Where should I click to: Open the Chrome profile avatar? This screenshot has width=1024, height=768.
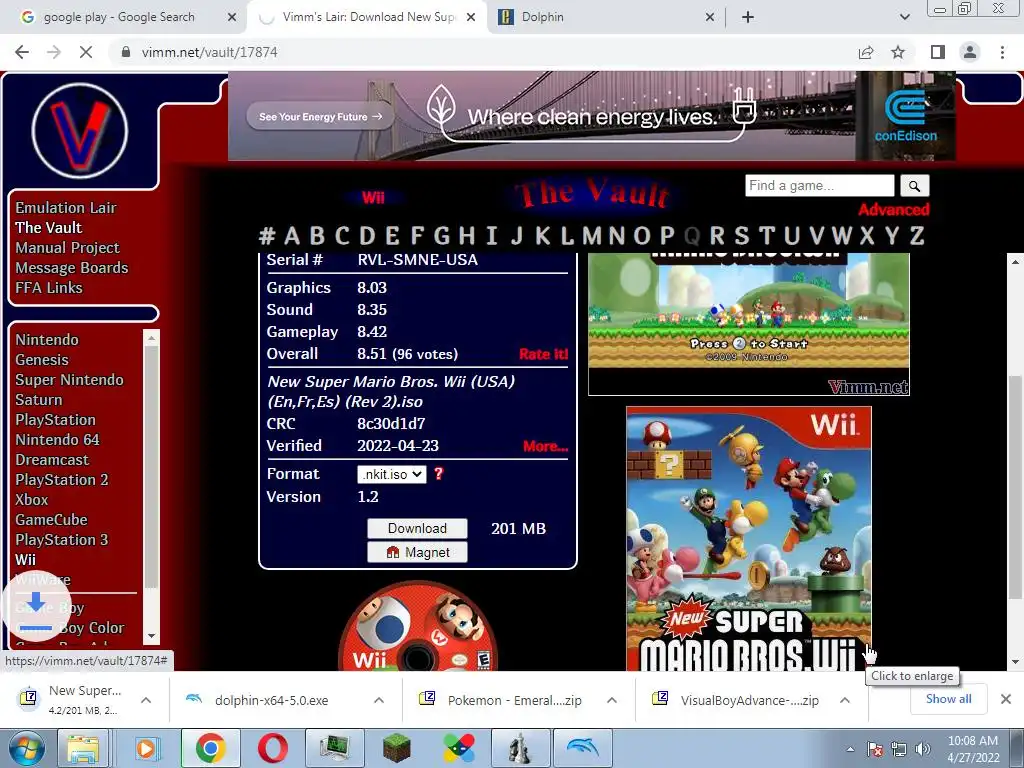[970, 52]
